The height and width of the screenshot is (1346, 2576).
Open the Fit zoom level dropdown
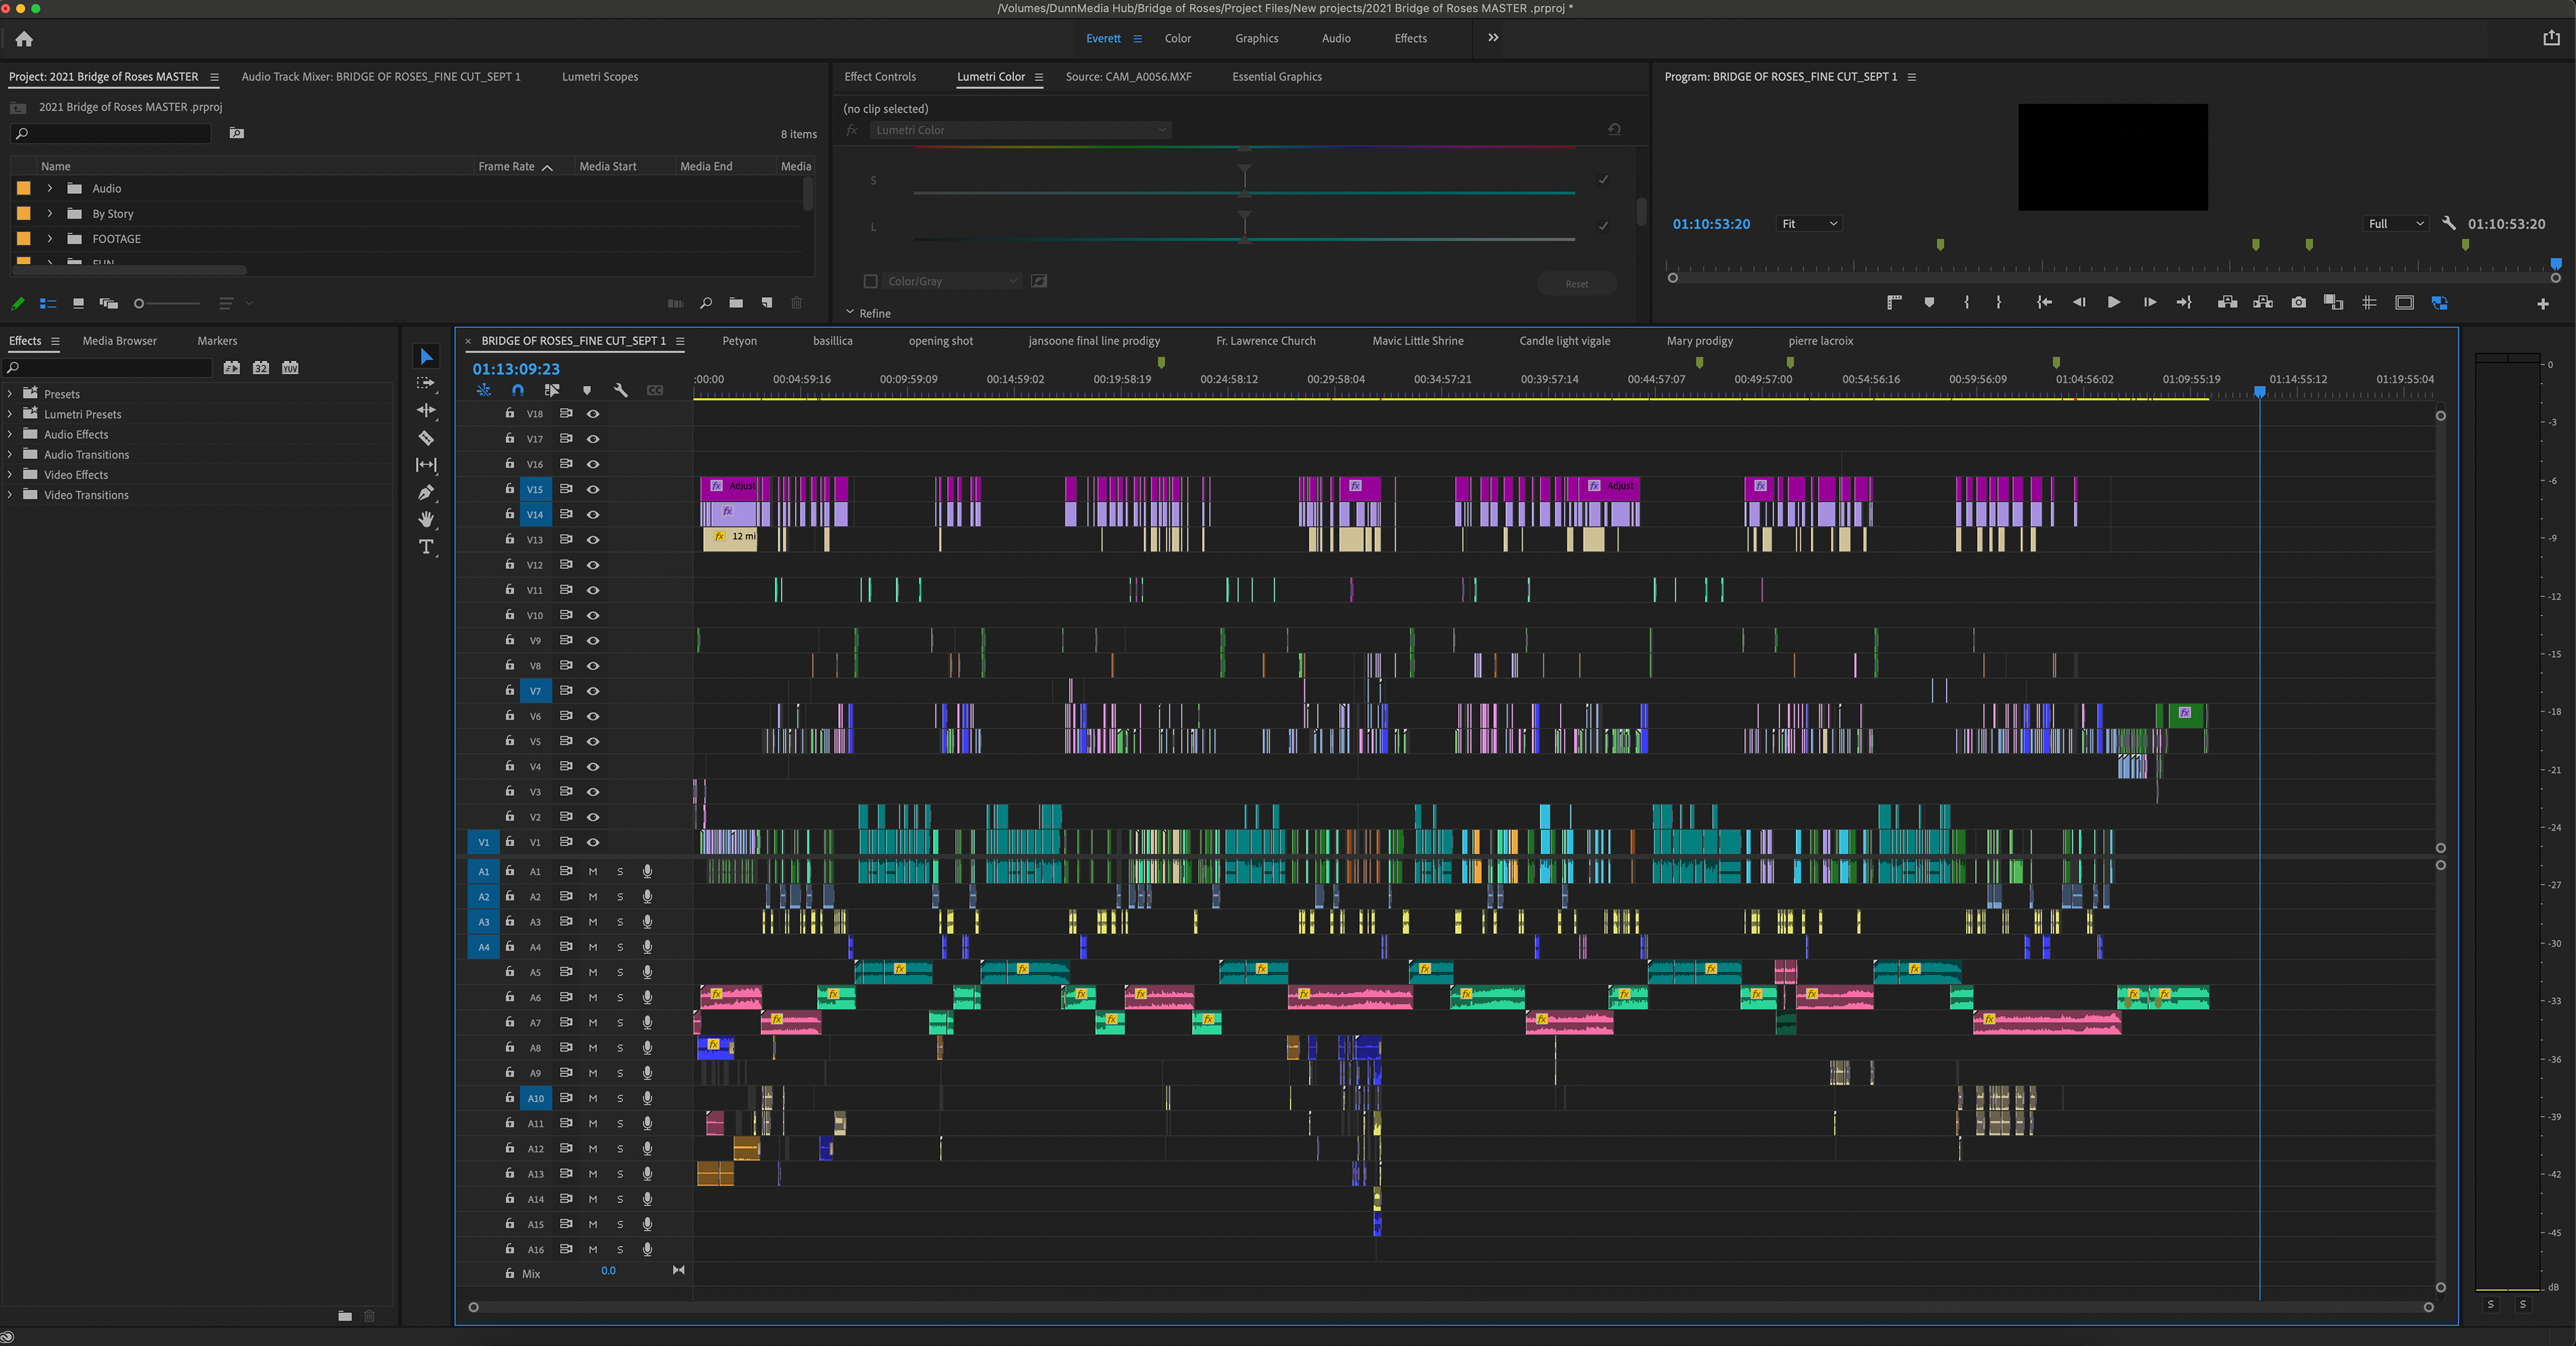pos(1809,224)
